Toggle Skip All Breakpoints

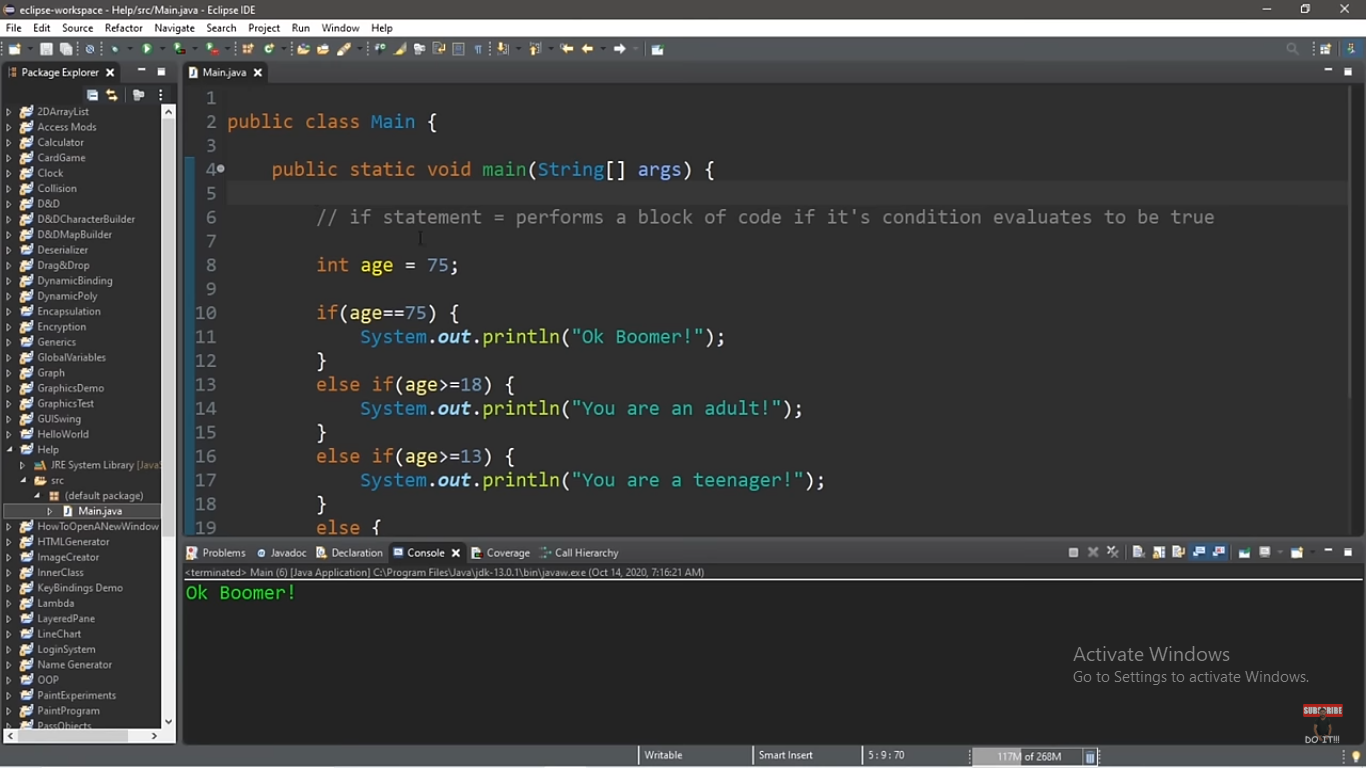[x=90, y=49]
